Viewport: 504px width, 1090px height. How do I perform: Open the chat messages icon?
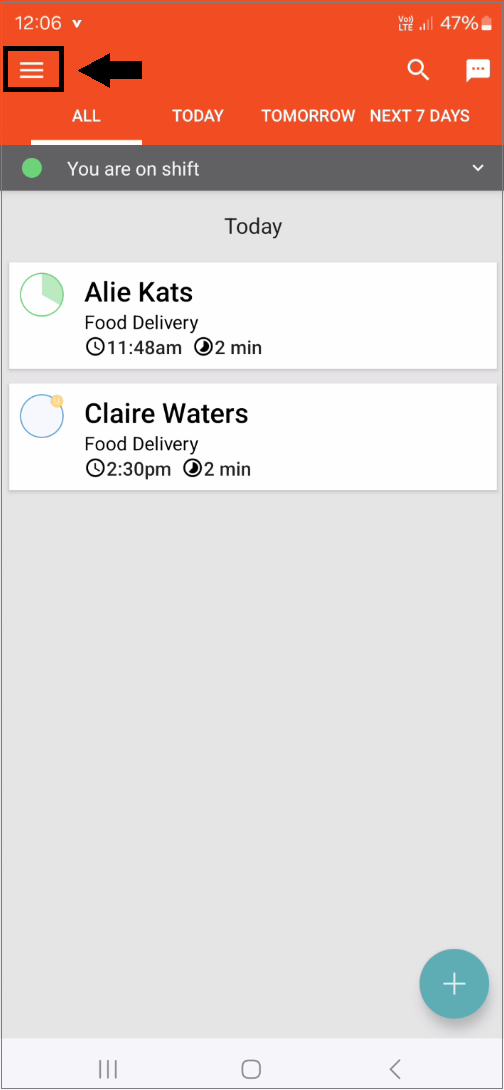click(x=478, y=70)
